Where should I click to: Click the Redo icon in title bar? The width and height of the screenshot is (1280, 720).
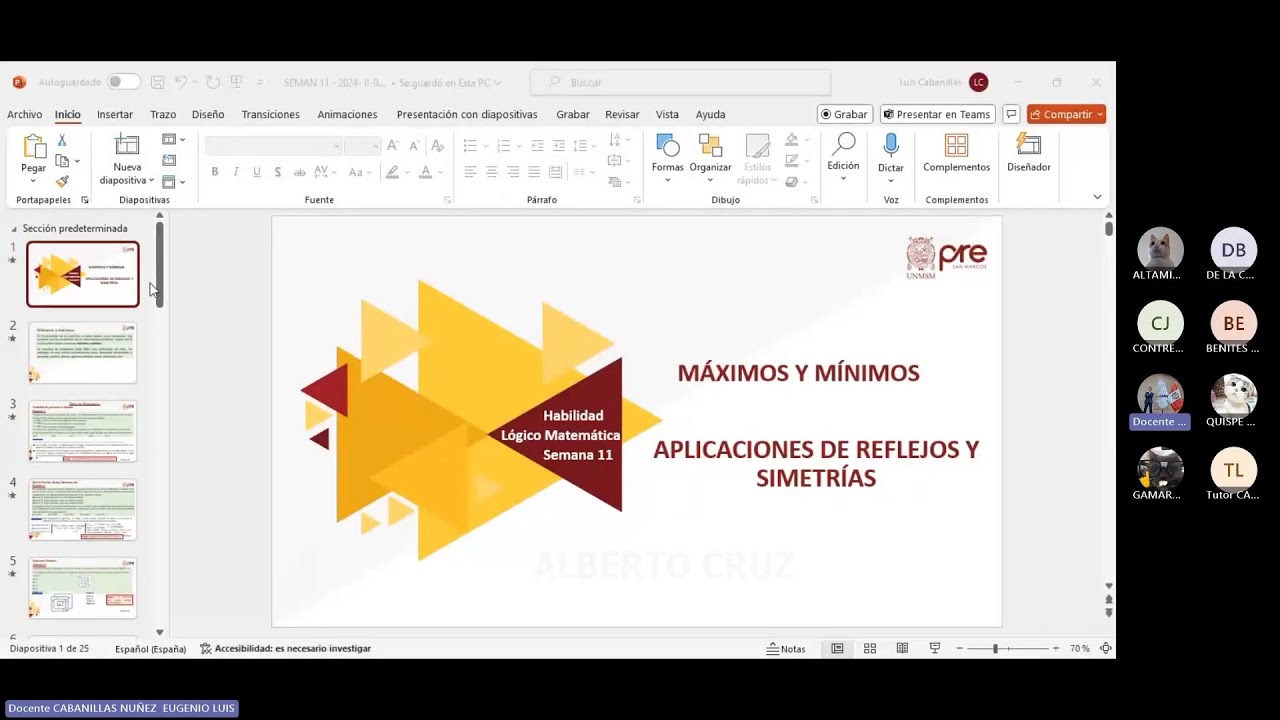pyautogui.click(x=213, y=82)
